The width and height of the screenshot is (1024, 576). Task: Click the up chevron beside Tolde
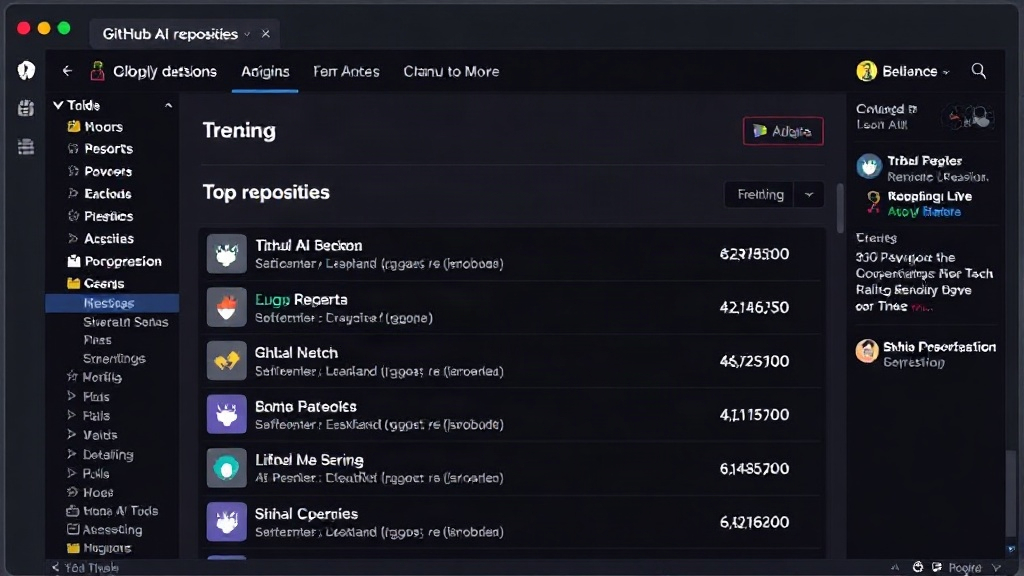(x=168, y=105)
